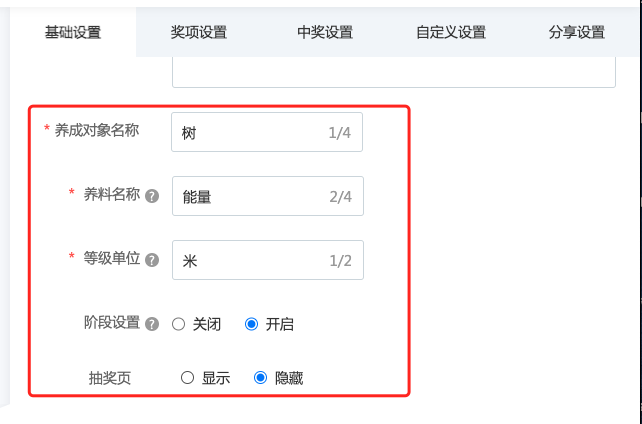Click help icon next to 养料名称

(152, 196)
